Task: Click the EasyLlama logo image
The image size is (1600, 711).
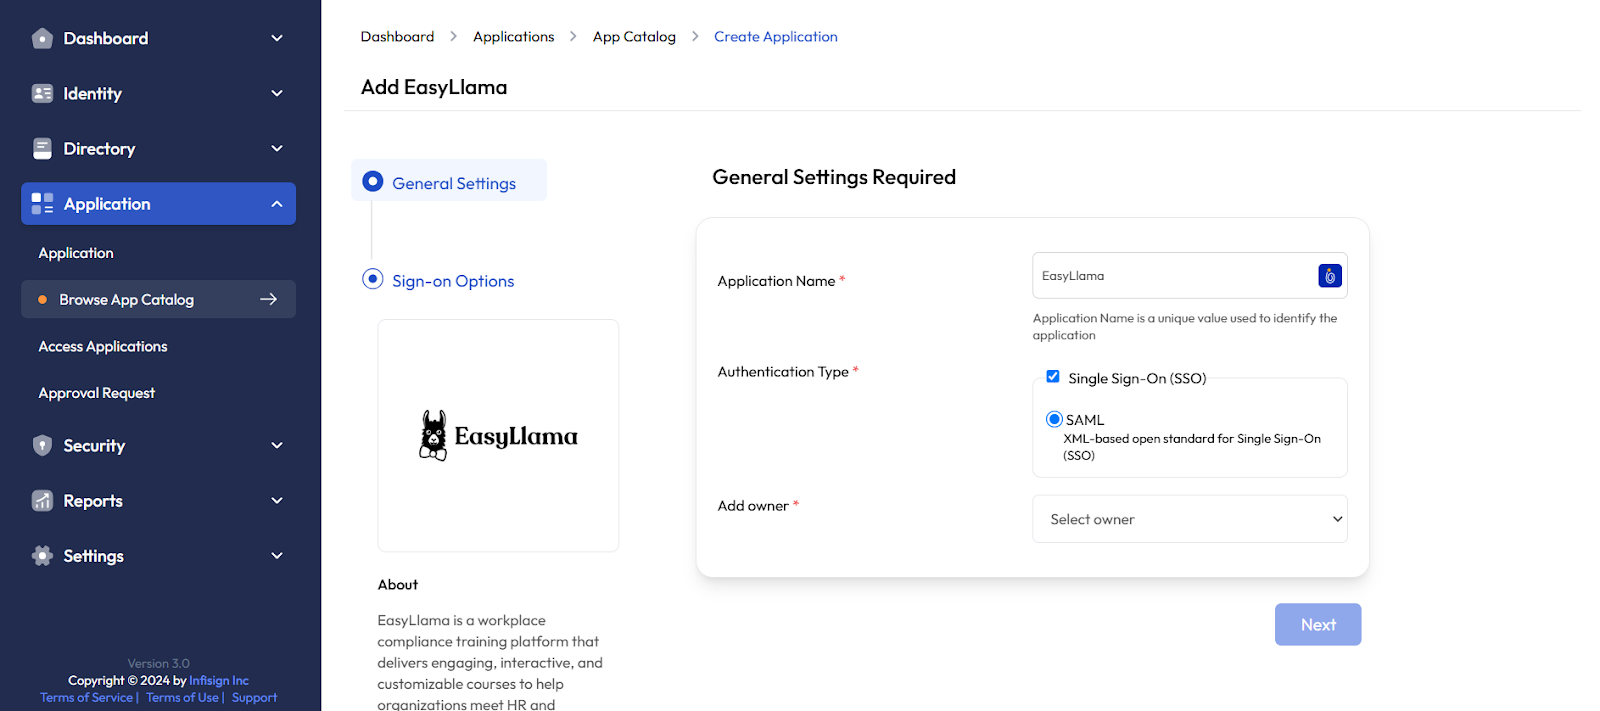Action: pyautogui.click(x=498, y=436)
